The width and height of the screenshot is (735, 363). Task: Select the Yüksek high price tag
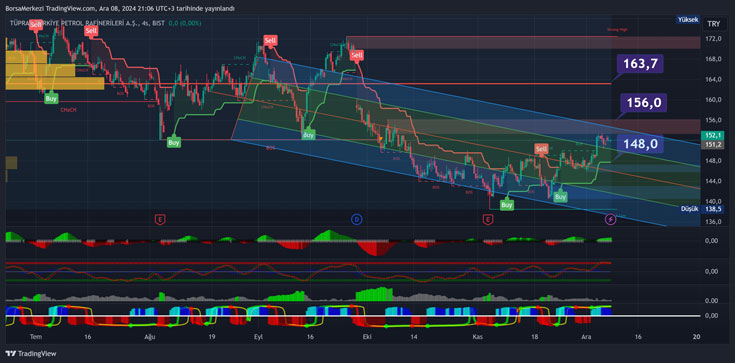point(688,20)
